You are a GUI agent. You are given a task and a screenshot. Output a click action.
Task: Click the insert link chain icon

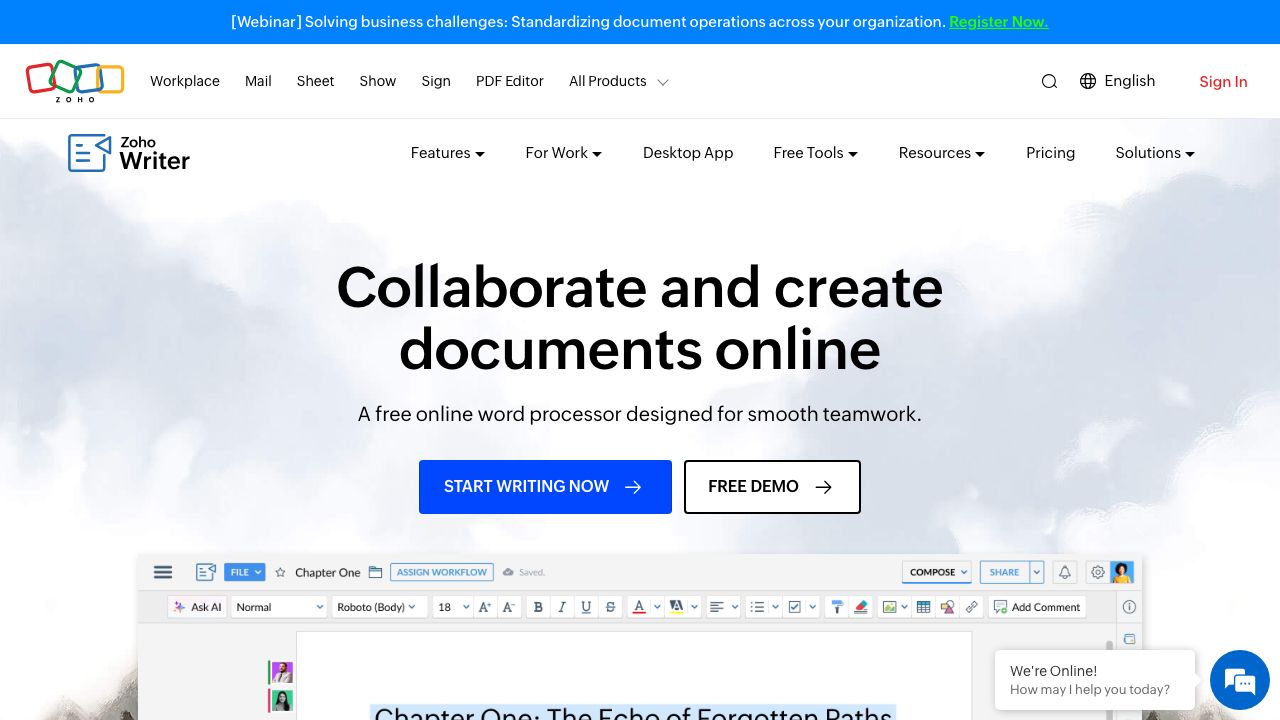(972, 607)
